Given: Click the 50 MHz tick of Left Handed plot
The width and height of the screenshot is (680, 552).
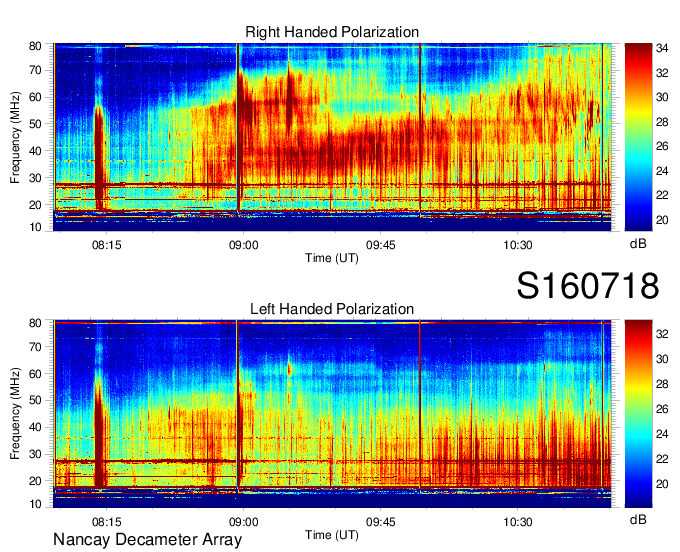Looking at the screenshot, I should click(x=35, y=400).
